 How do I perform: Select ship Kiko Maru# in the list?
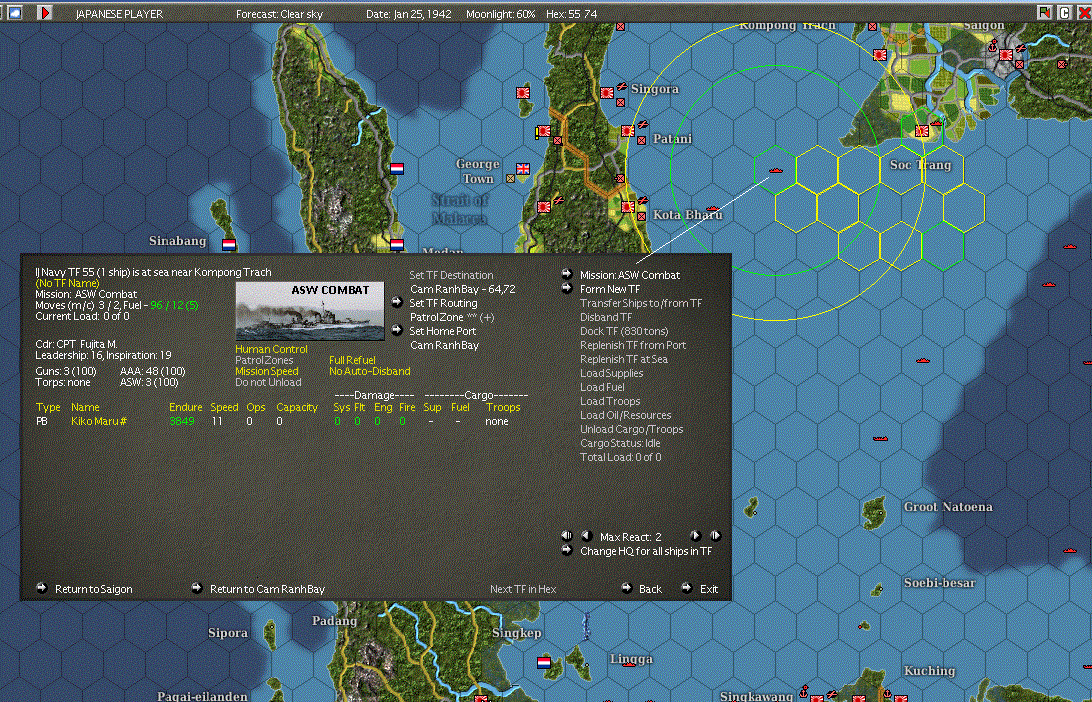(x=99, y=421)
